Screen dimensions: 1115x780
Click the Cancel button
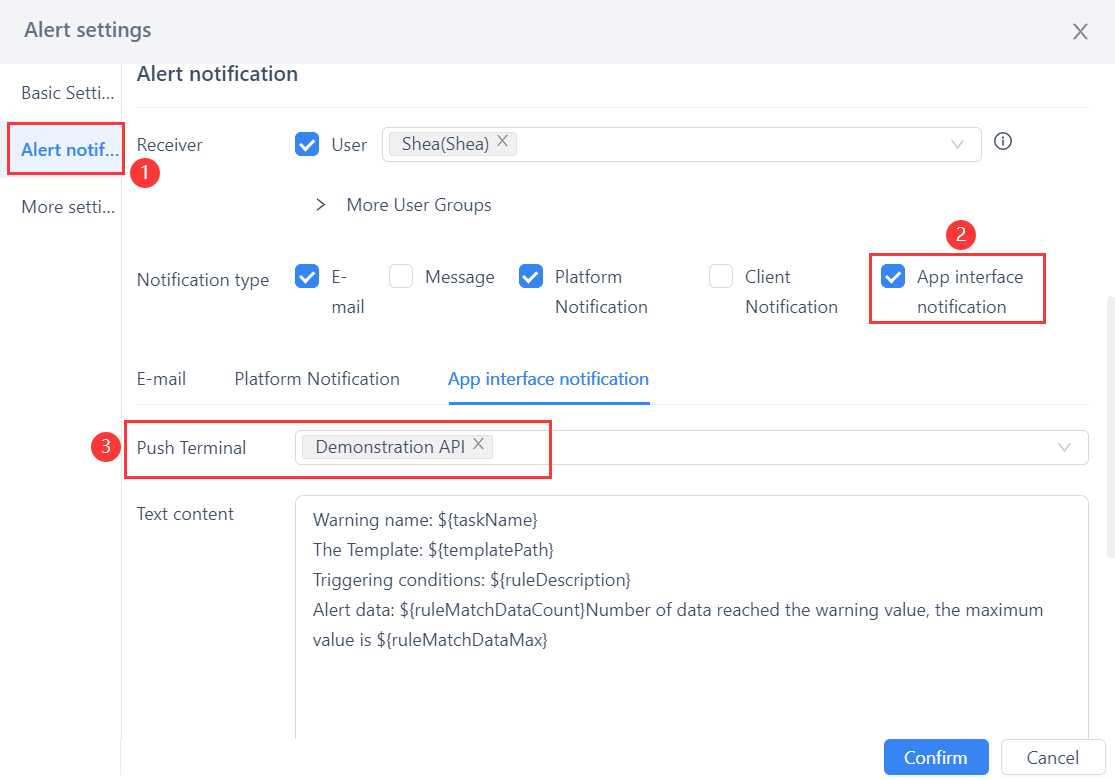[1052, 757]
